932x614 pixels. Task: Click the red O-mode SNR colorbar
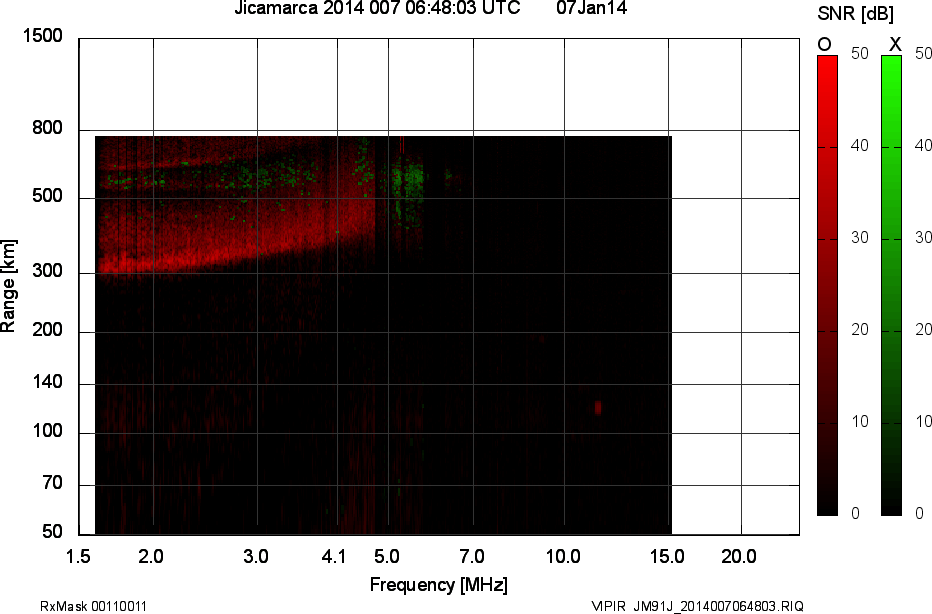(827, 285)
